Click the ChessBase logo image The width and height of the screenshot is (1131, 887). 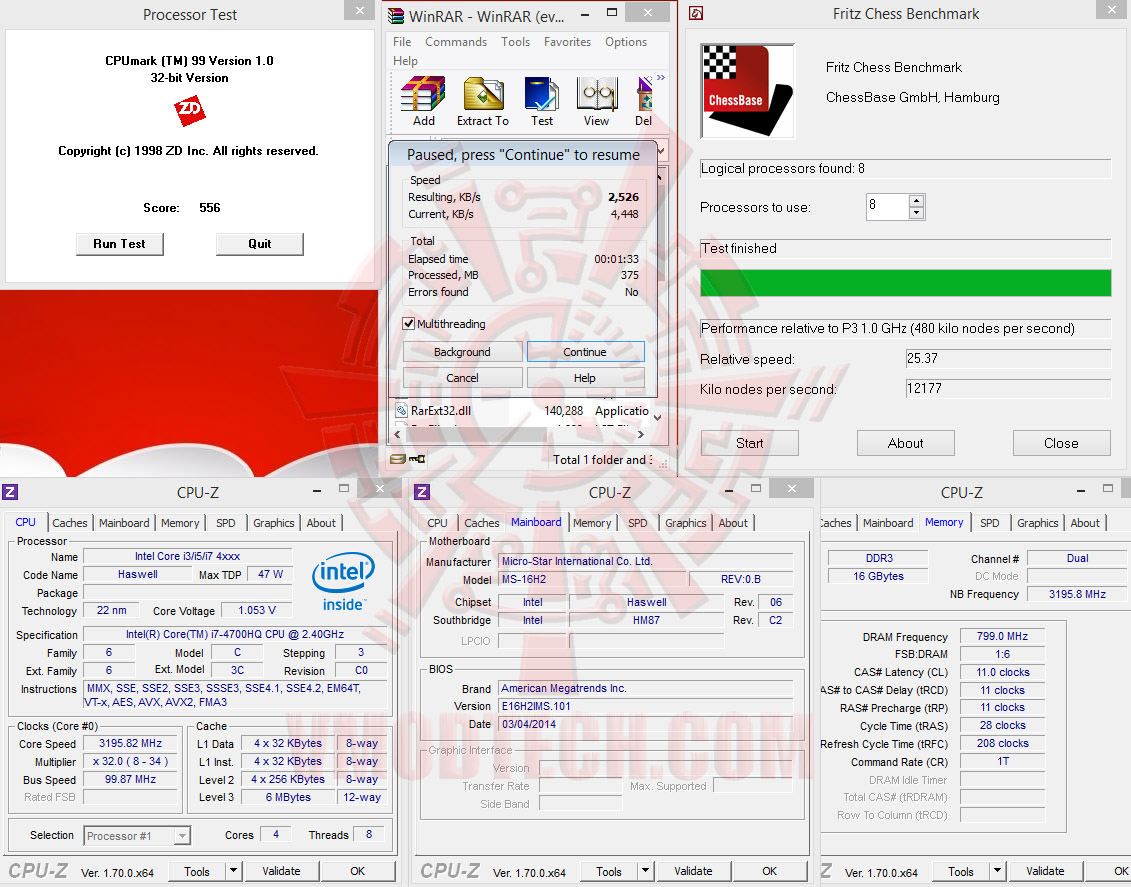747,91
